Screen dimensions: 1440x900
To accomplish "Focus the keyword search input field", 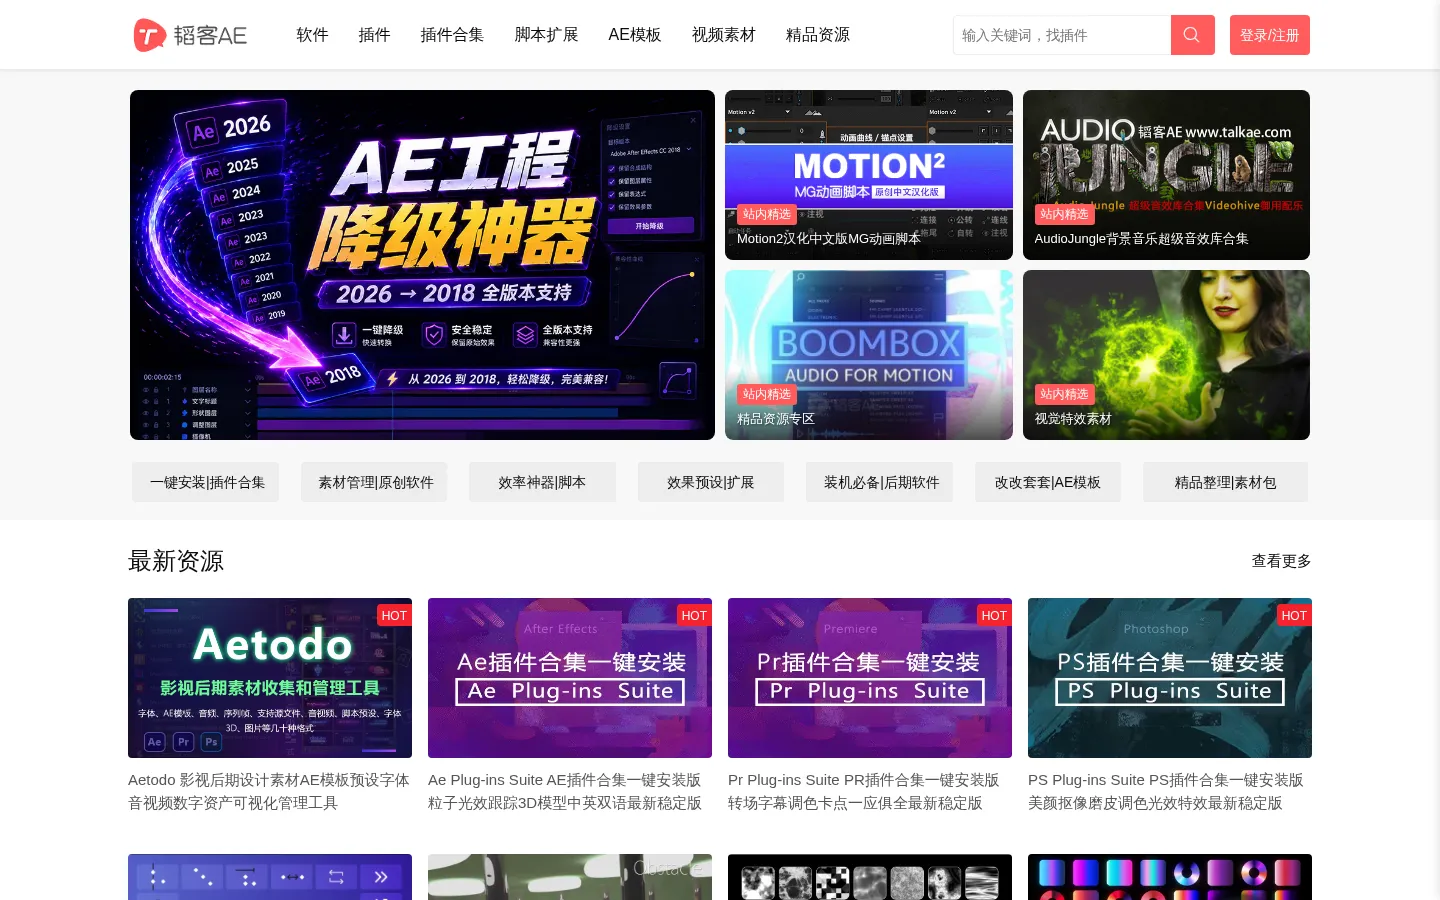I will pyautogui.click(x=1062, y=35).
